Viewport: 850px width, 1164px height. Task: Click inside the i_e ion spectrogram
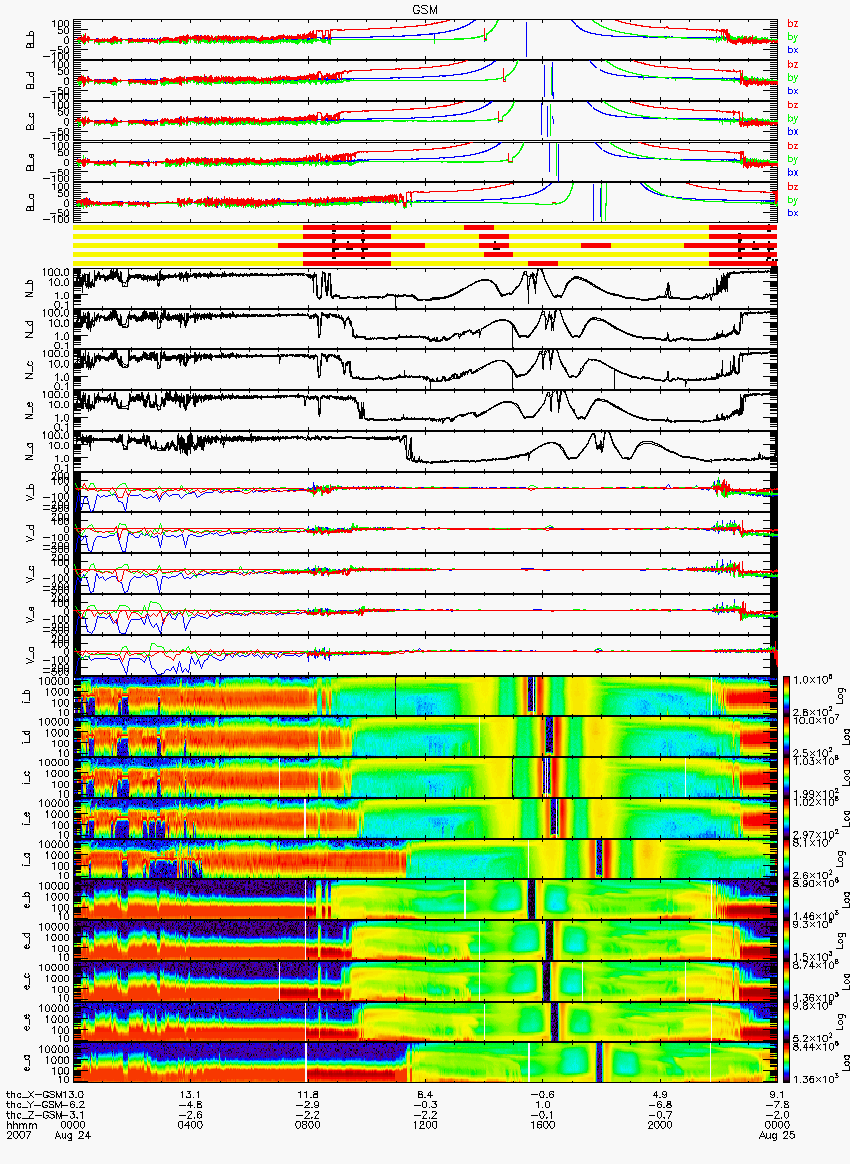click(x=425, y=818)
